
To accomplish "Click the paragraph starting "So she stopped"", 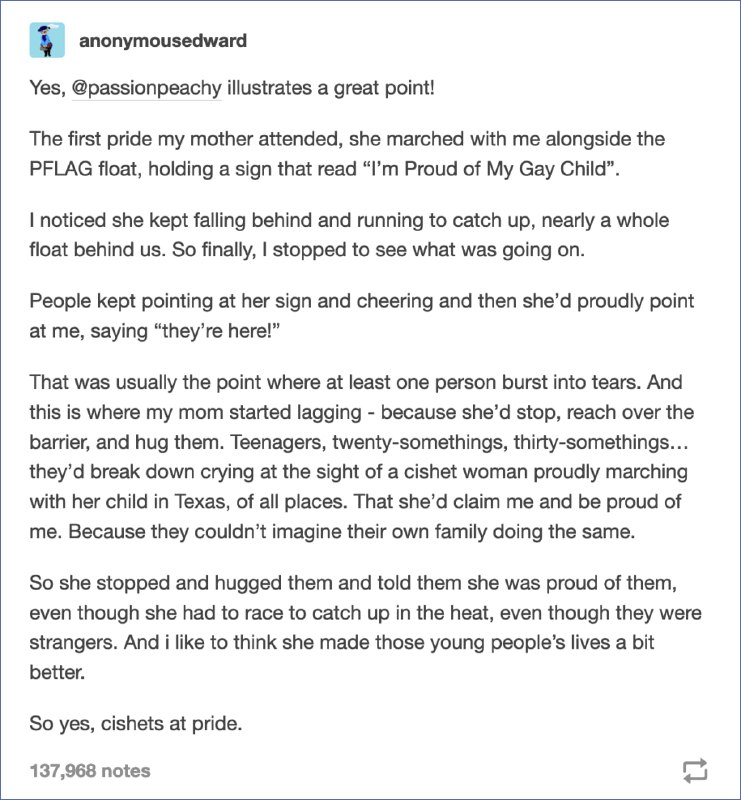I will coord(365,628).
